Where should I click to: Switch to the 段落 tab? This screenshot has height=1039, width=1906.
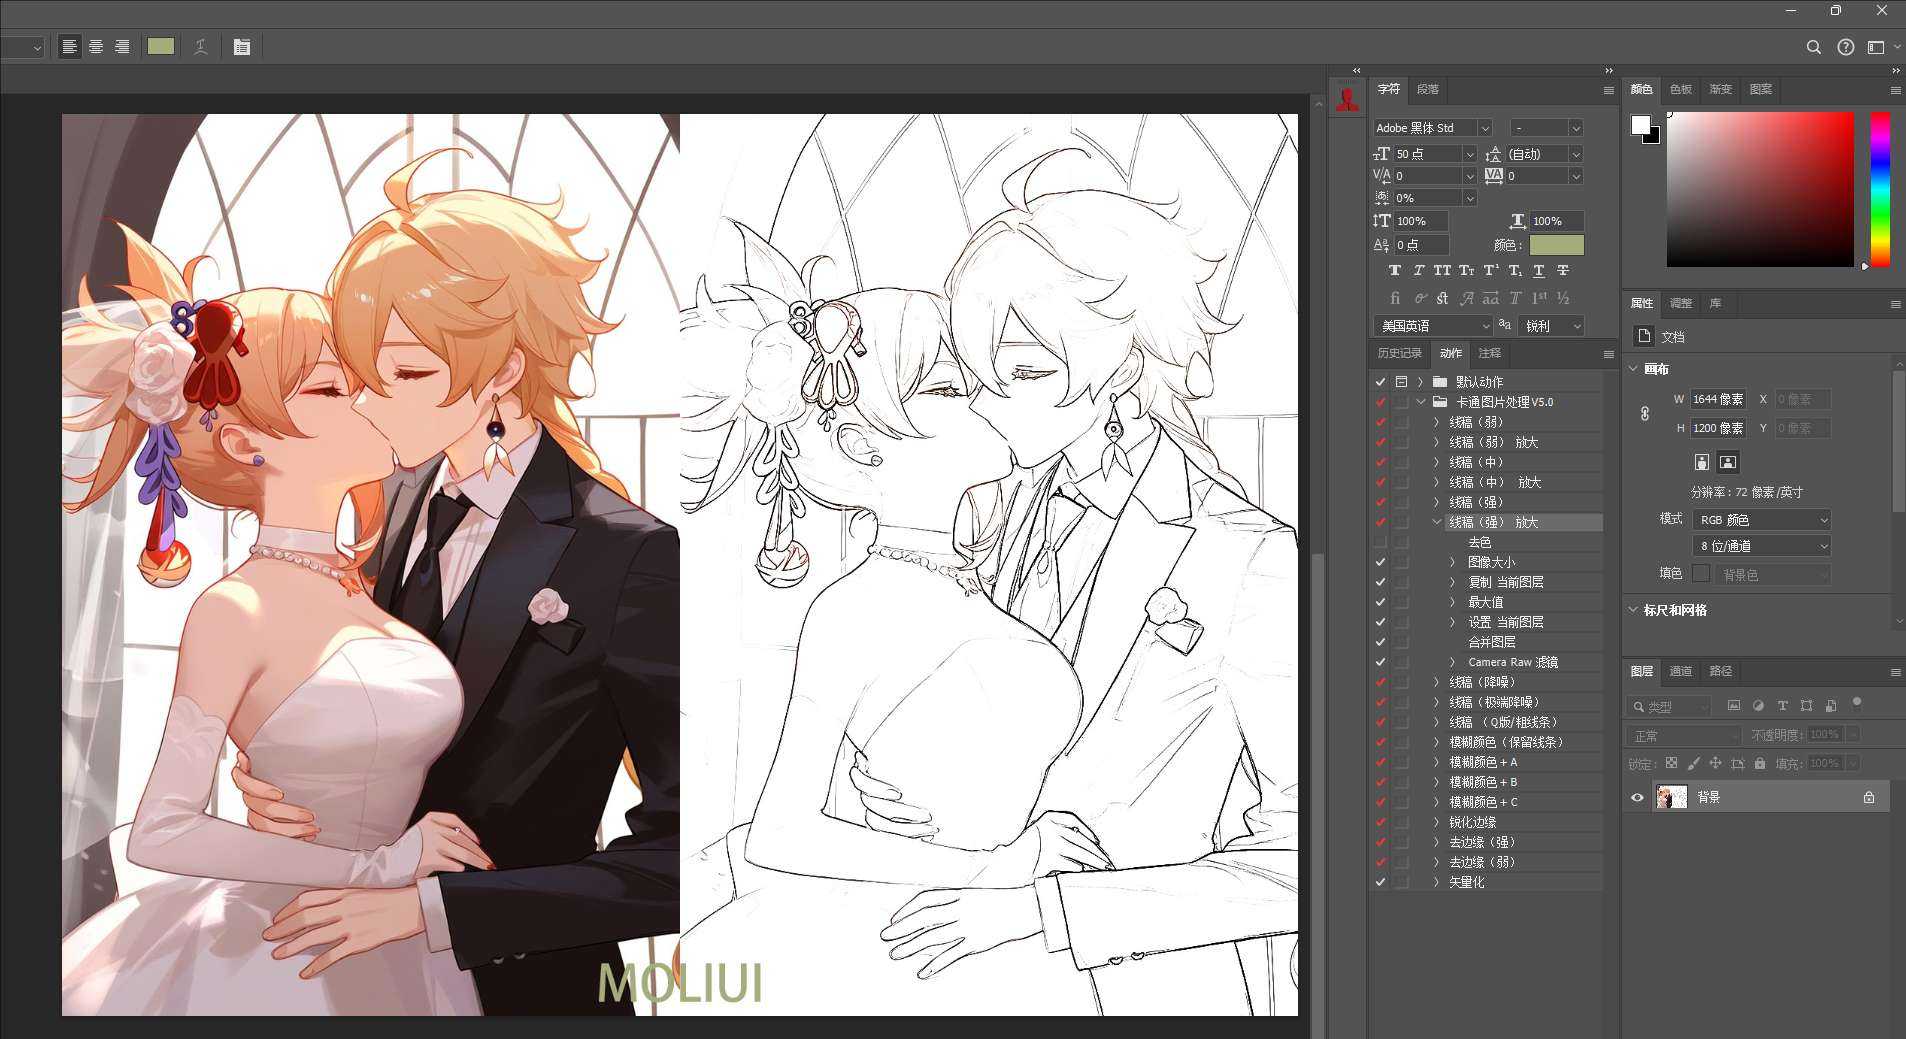1427,89
